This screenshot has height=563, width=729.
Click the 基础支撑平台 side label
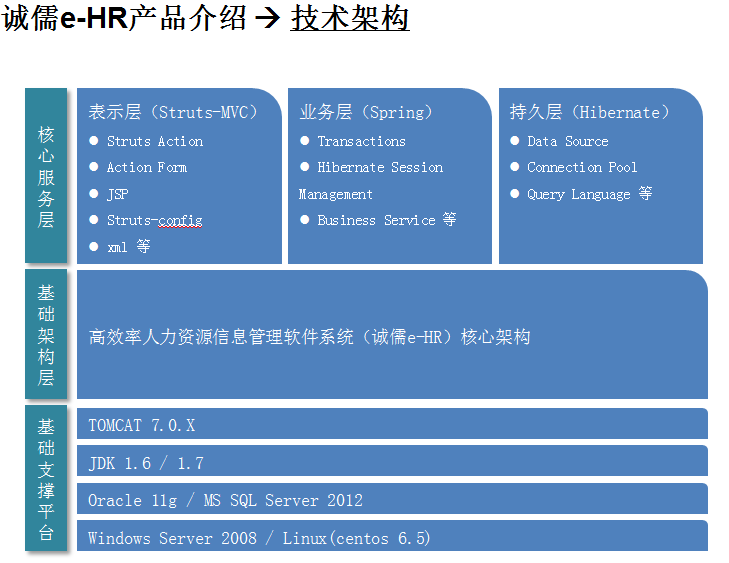(x=46, y=478)
